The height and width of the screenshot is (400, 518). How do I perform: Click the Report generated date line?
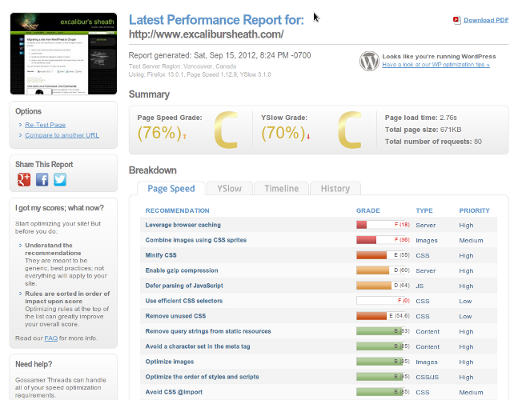(x=220, y=55)
